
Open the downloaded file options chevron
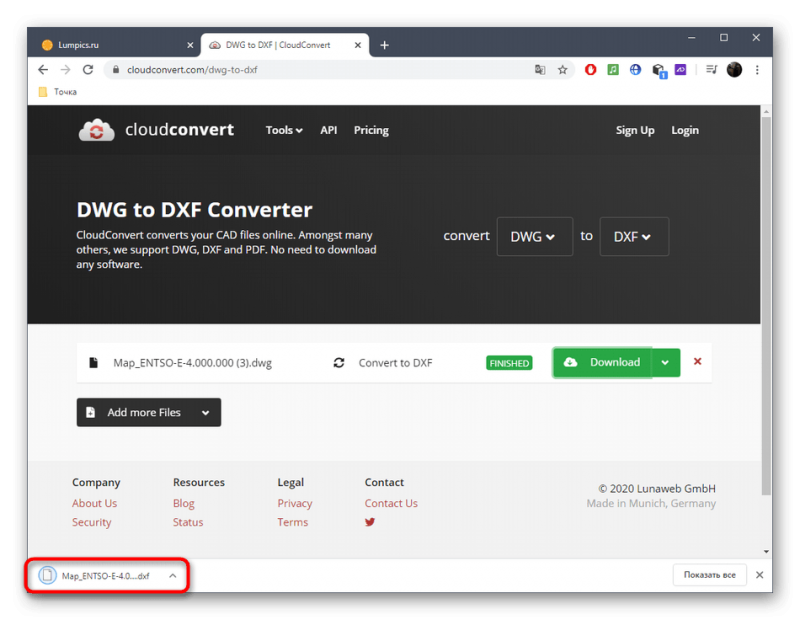coord(173,576)
